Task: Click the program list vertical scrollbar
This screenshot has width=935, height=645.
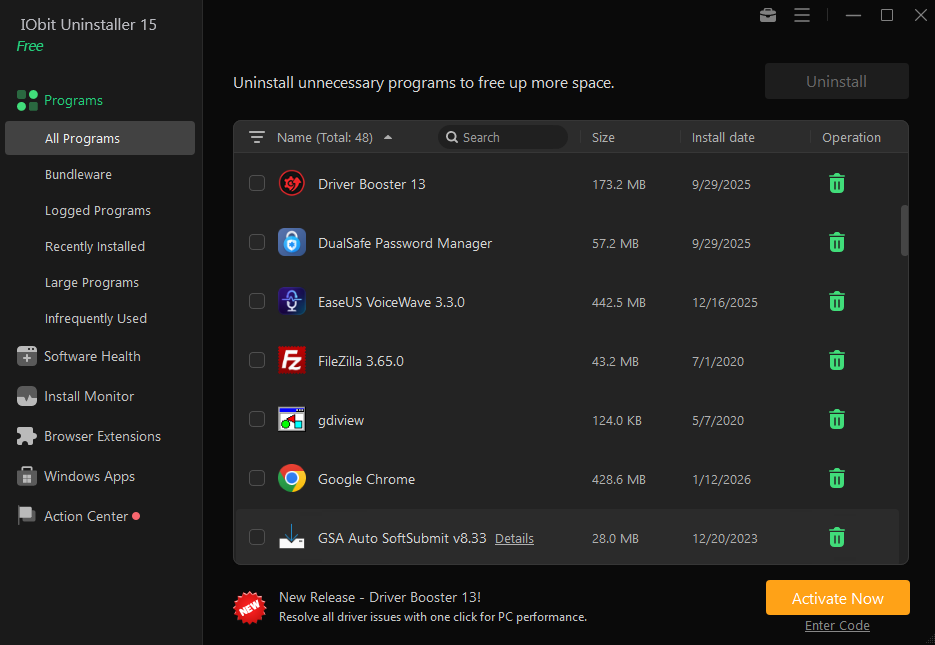Action: coord(904,231)
